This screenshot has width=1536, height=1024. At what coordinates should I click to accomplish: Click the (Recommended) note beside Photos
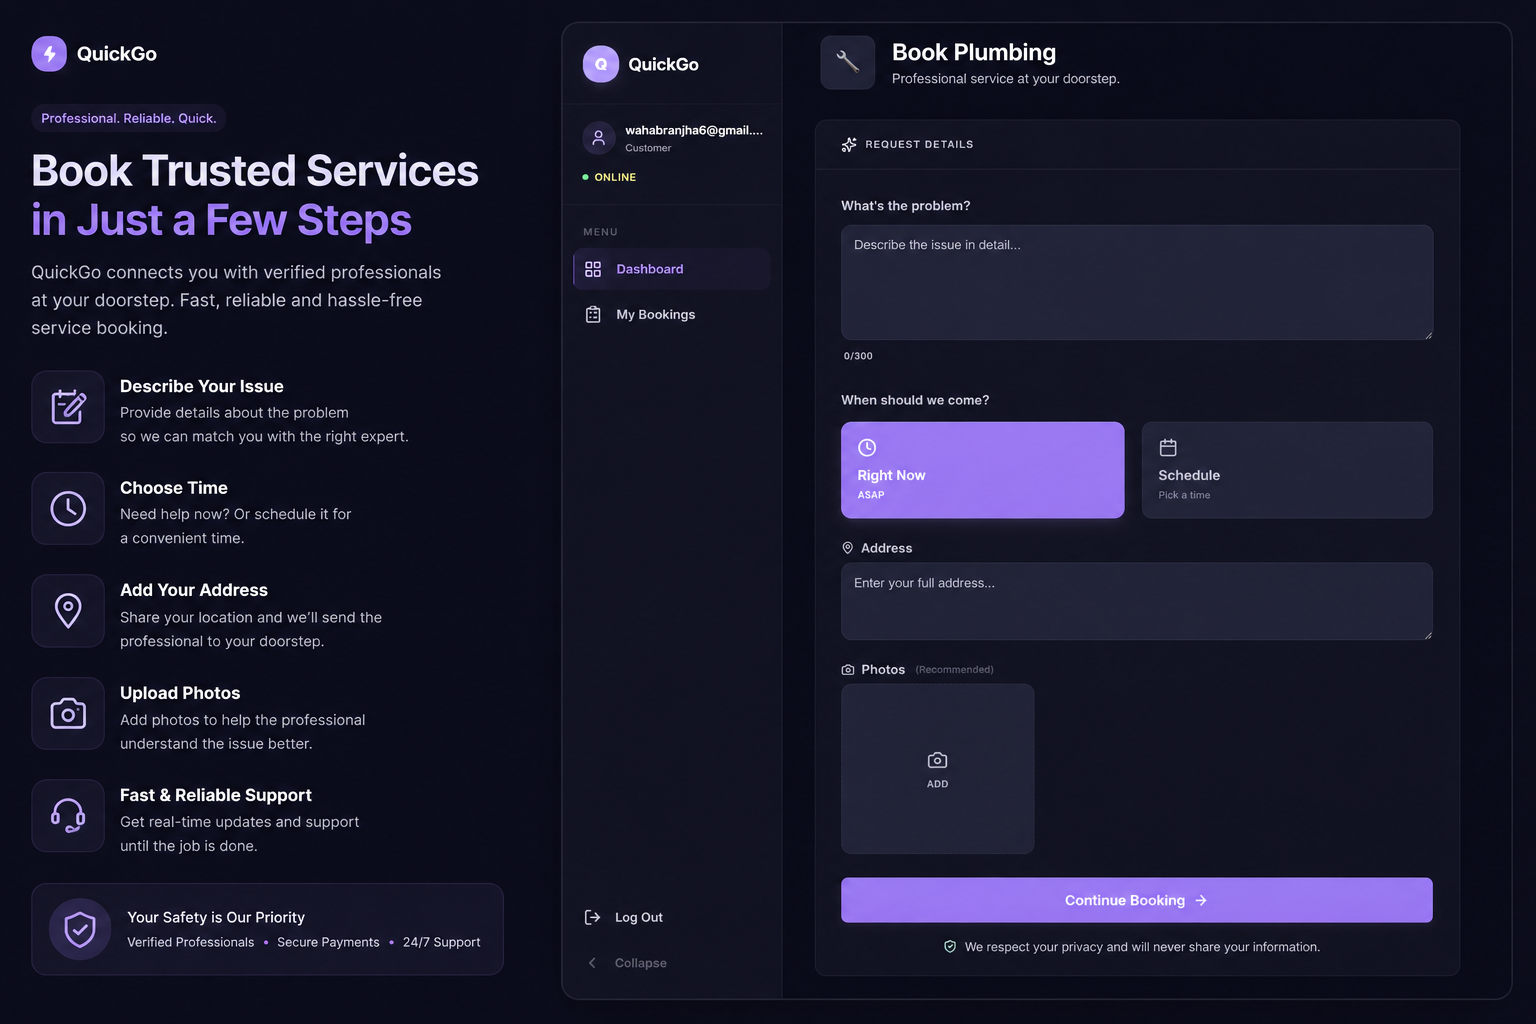(955, 670)
